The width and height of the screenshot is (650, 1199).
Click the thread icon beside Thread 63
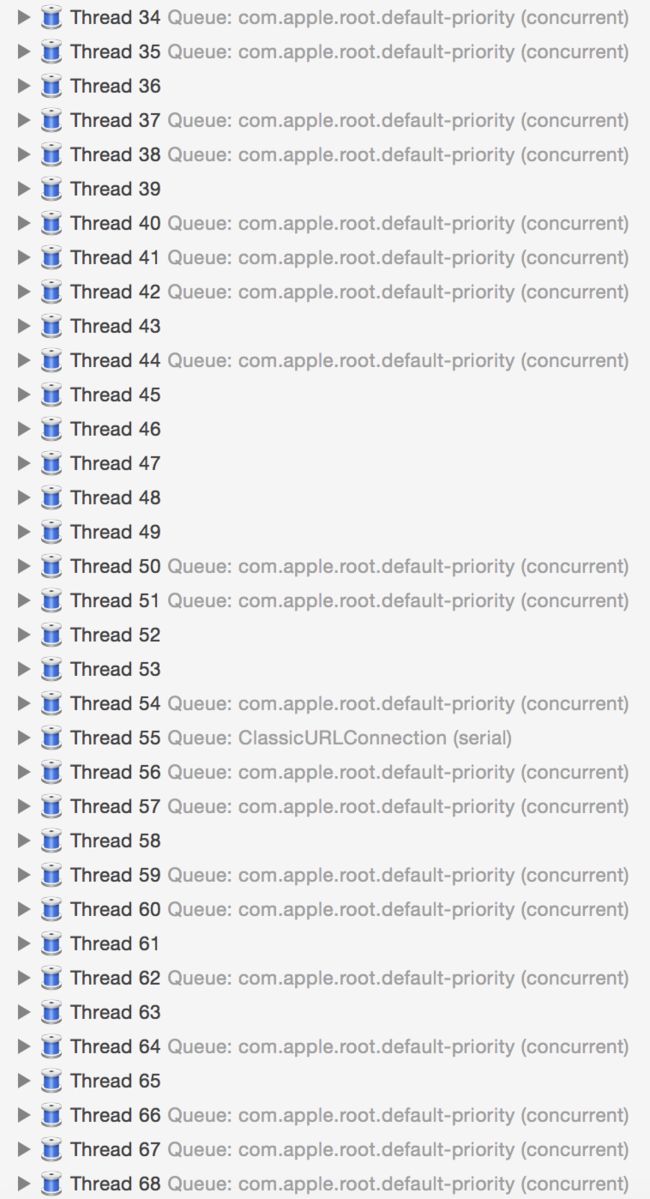coord(51,1012)
